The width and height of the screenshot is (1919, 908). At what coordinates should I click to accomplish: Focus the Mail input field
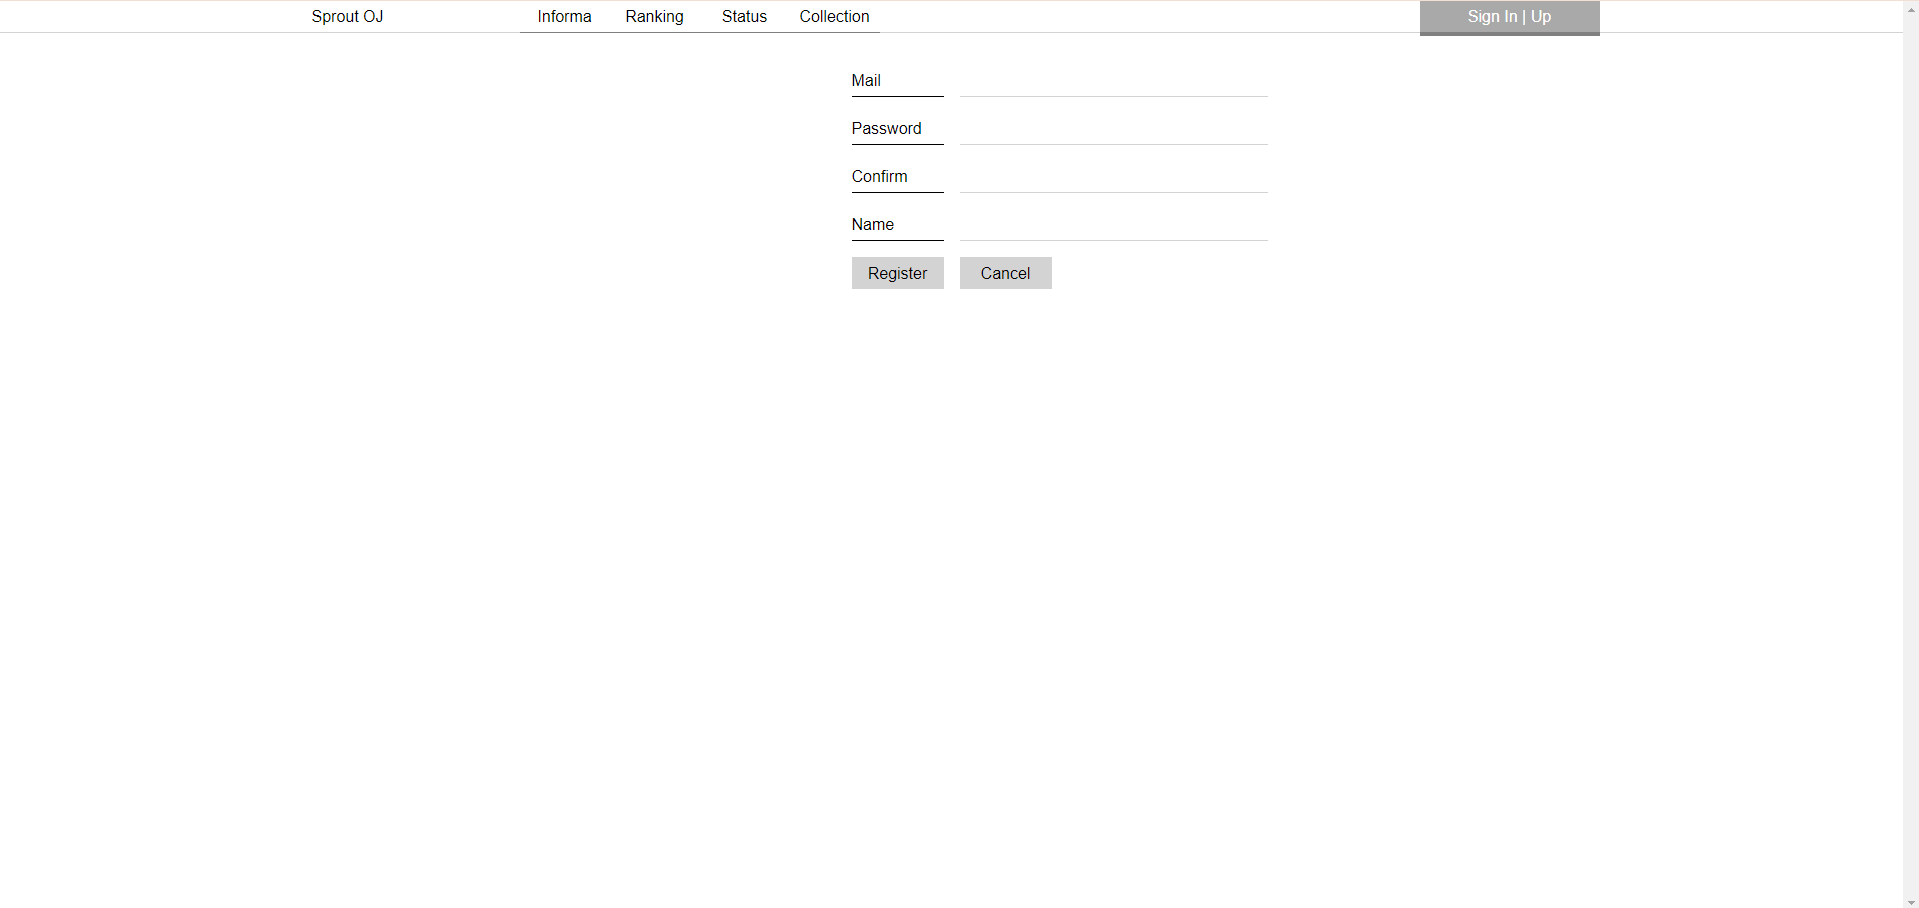click(x=1113, y=81)
